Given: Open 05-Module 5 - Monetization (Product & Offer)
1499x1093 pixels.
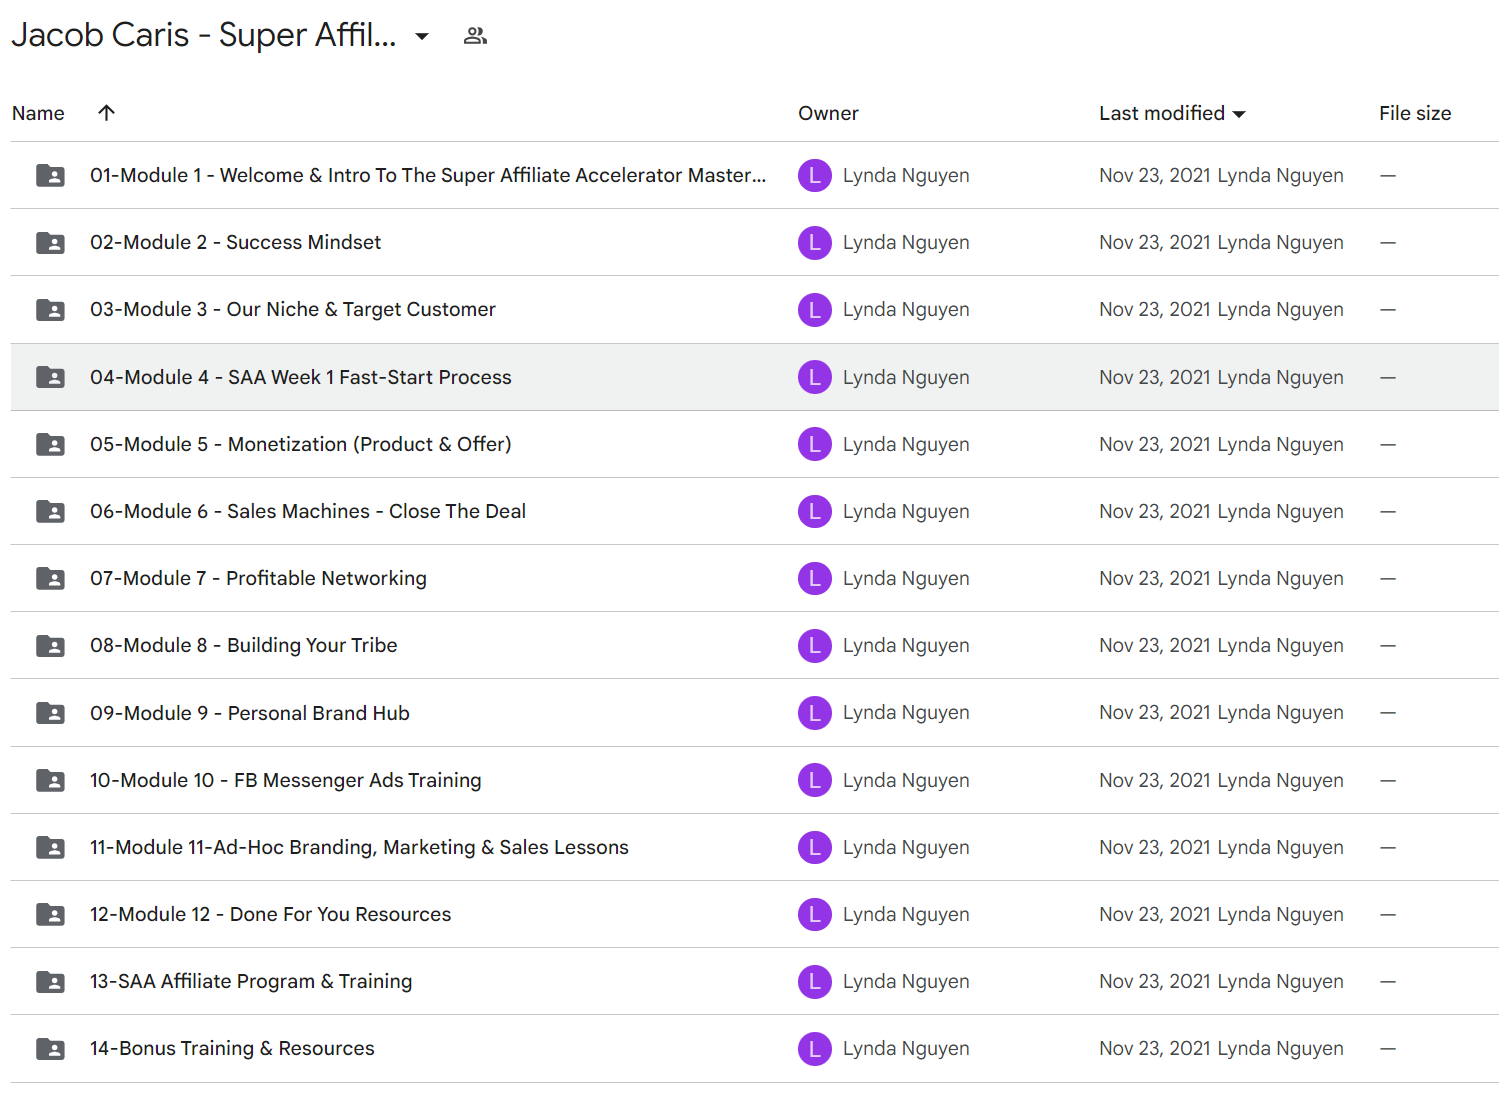Looking at the screenshot, I should pos(301,444).
